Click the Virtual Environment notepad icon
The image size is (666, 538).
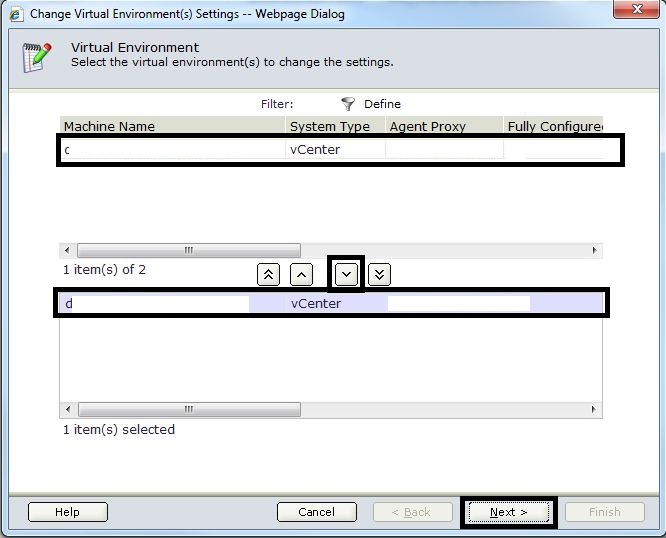[37, 58]
